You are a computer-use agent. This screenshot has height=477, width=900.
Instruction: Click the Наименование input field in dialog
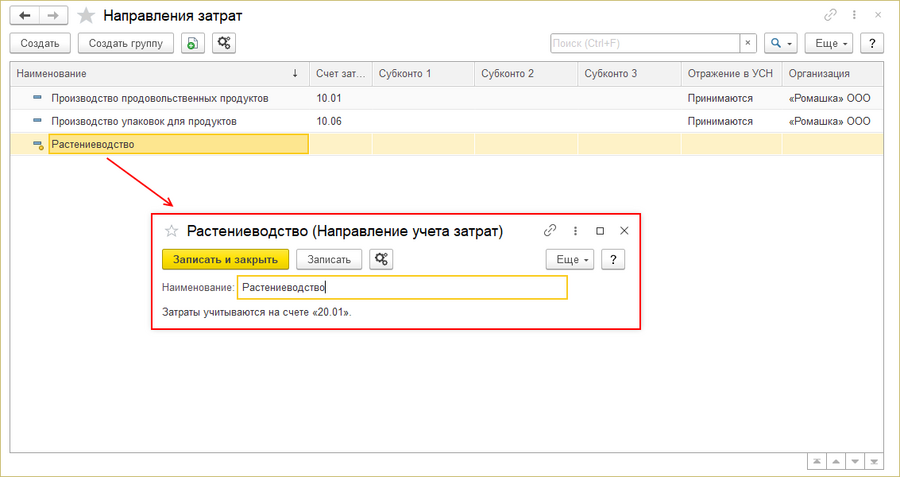402,288
